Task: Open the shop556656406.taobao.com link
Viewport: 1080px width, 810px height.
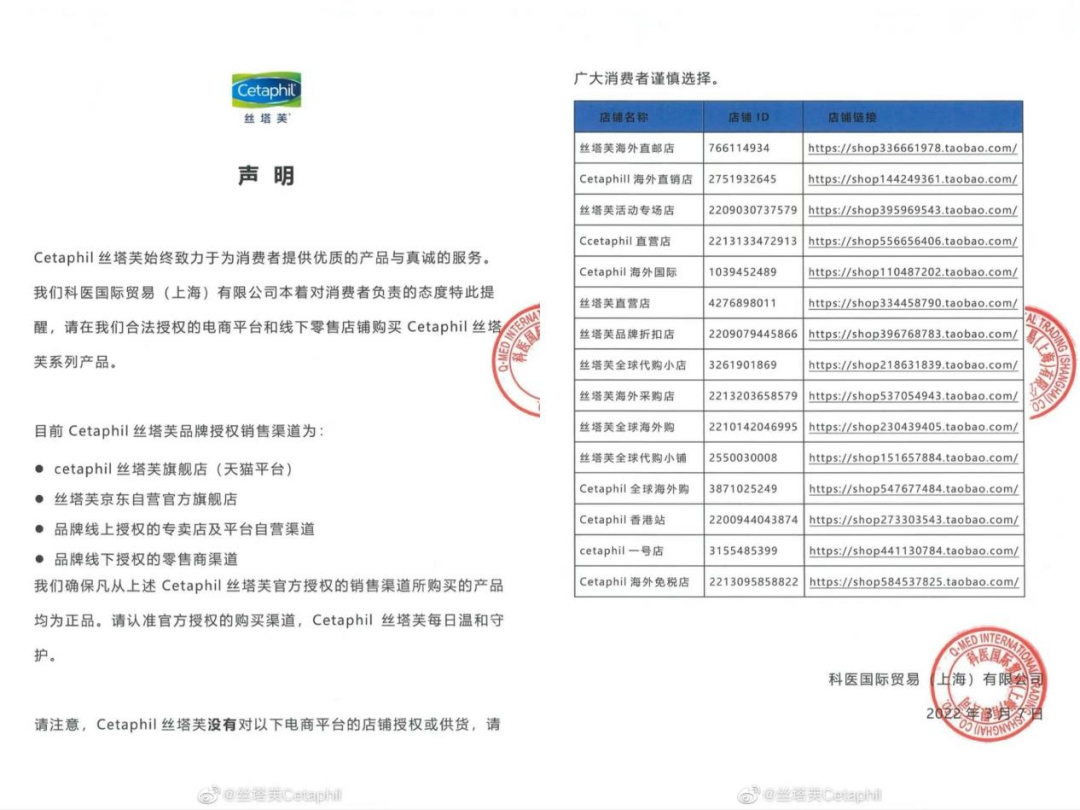Action: click(x=912, y=241)
